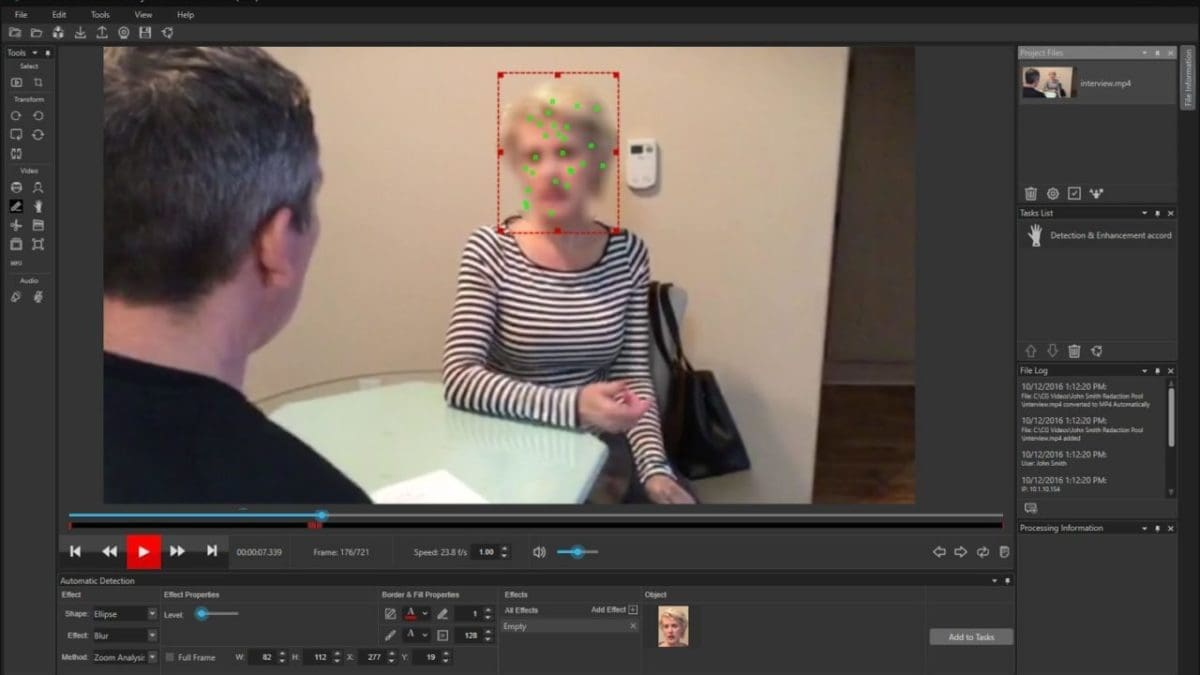Screen dimensions: 1200x675
Task: Move the task up in the Tasks List
Action: point(1031,351)
